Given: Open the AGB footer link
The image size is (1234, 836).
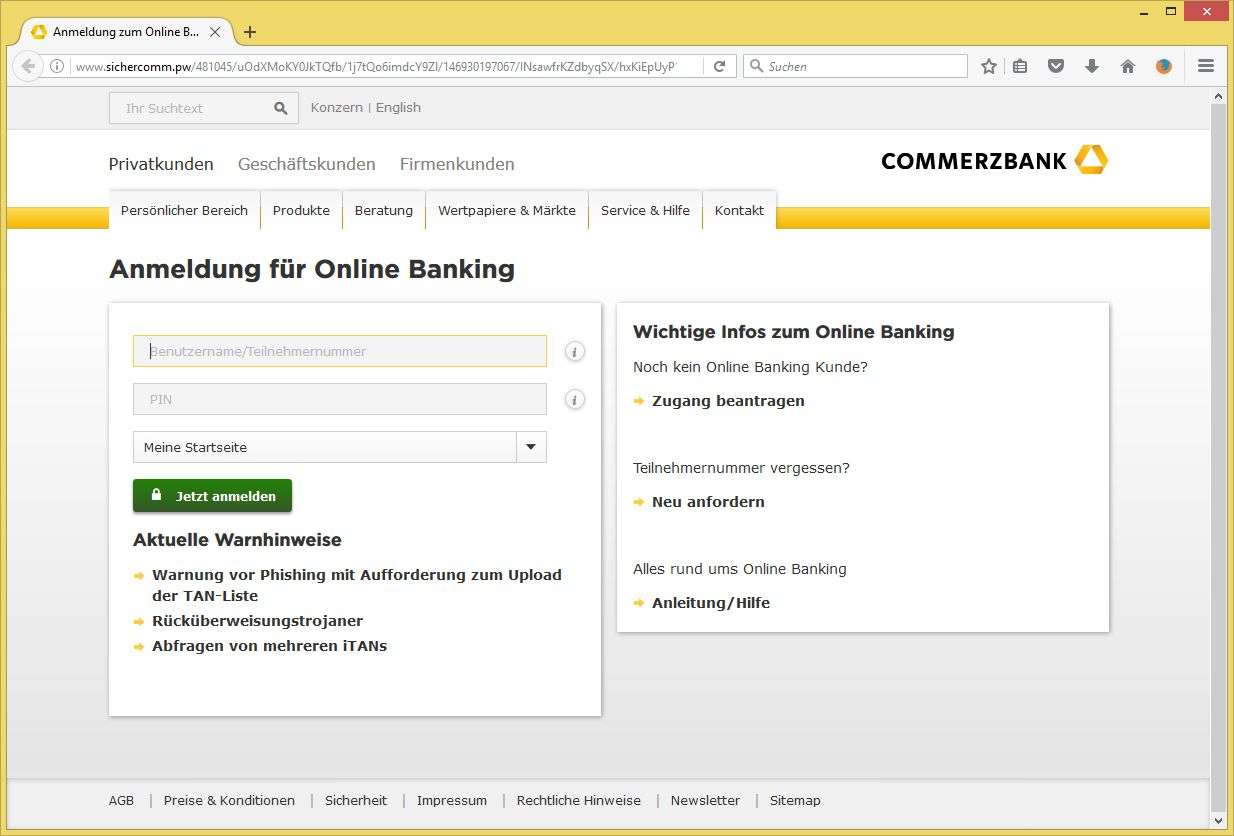Looking at the screenshot, I should coord(121,801).
